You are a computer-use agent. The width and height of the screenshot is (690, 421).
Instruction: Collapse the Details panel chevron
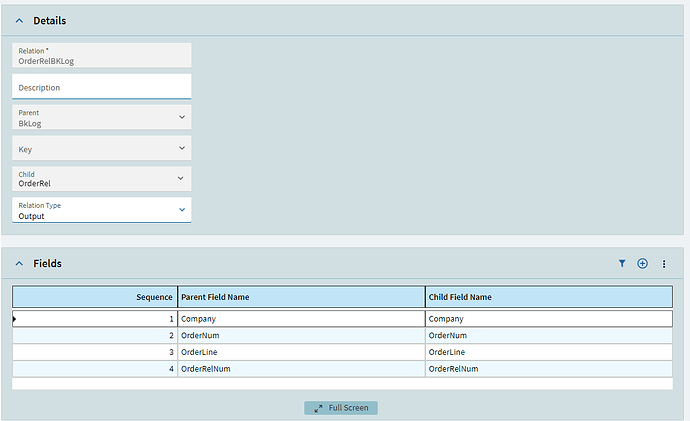click(x=19, y=21)
